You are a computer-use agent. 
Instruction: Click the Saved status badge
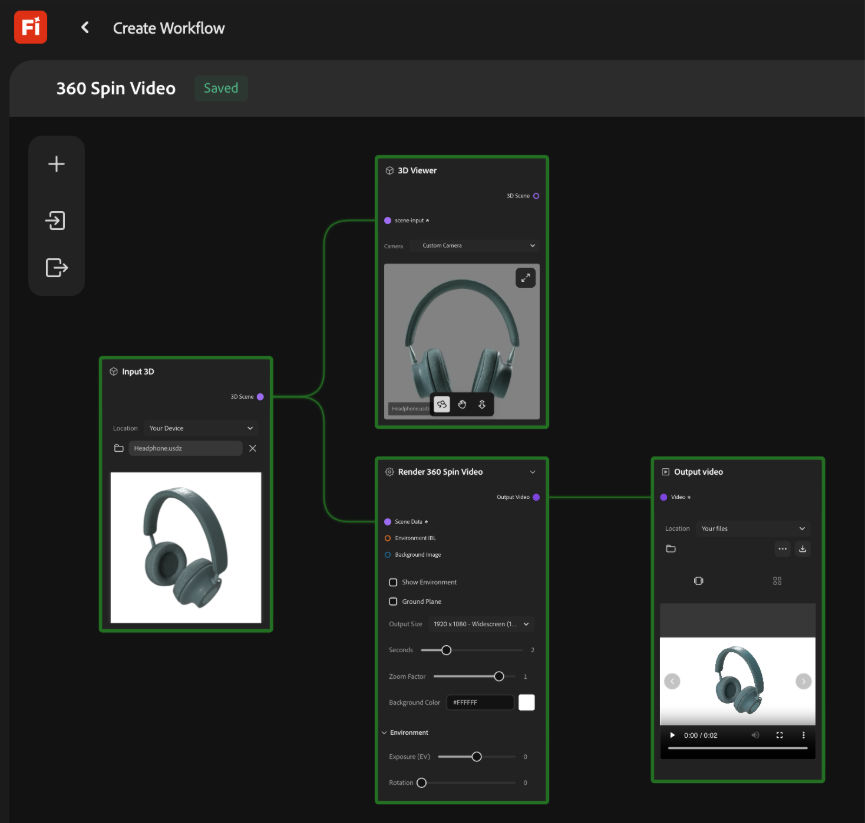pyautogui.click(x=221, y=88)
